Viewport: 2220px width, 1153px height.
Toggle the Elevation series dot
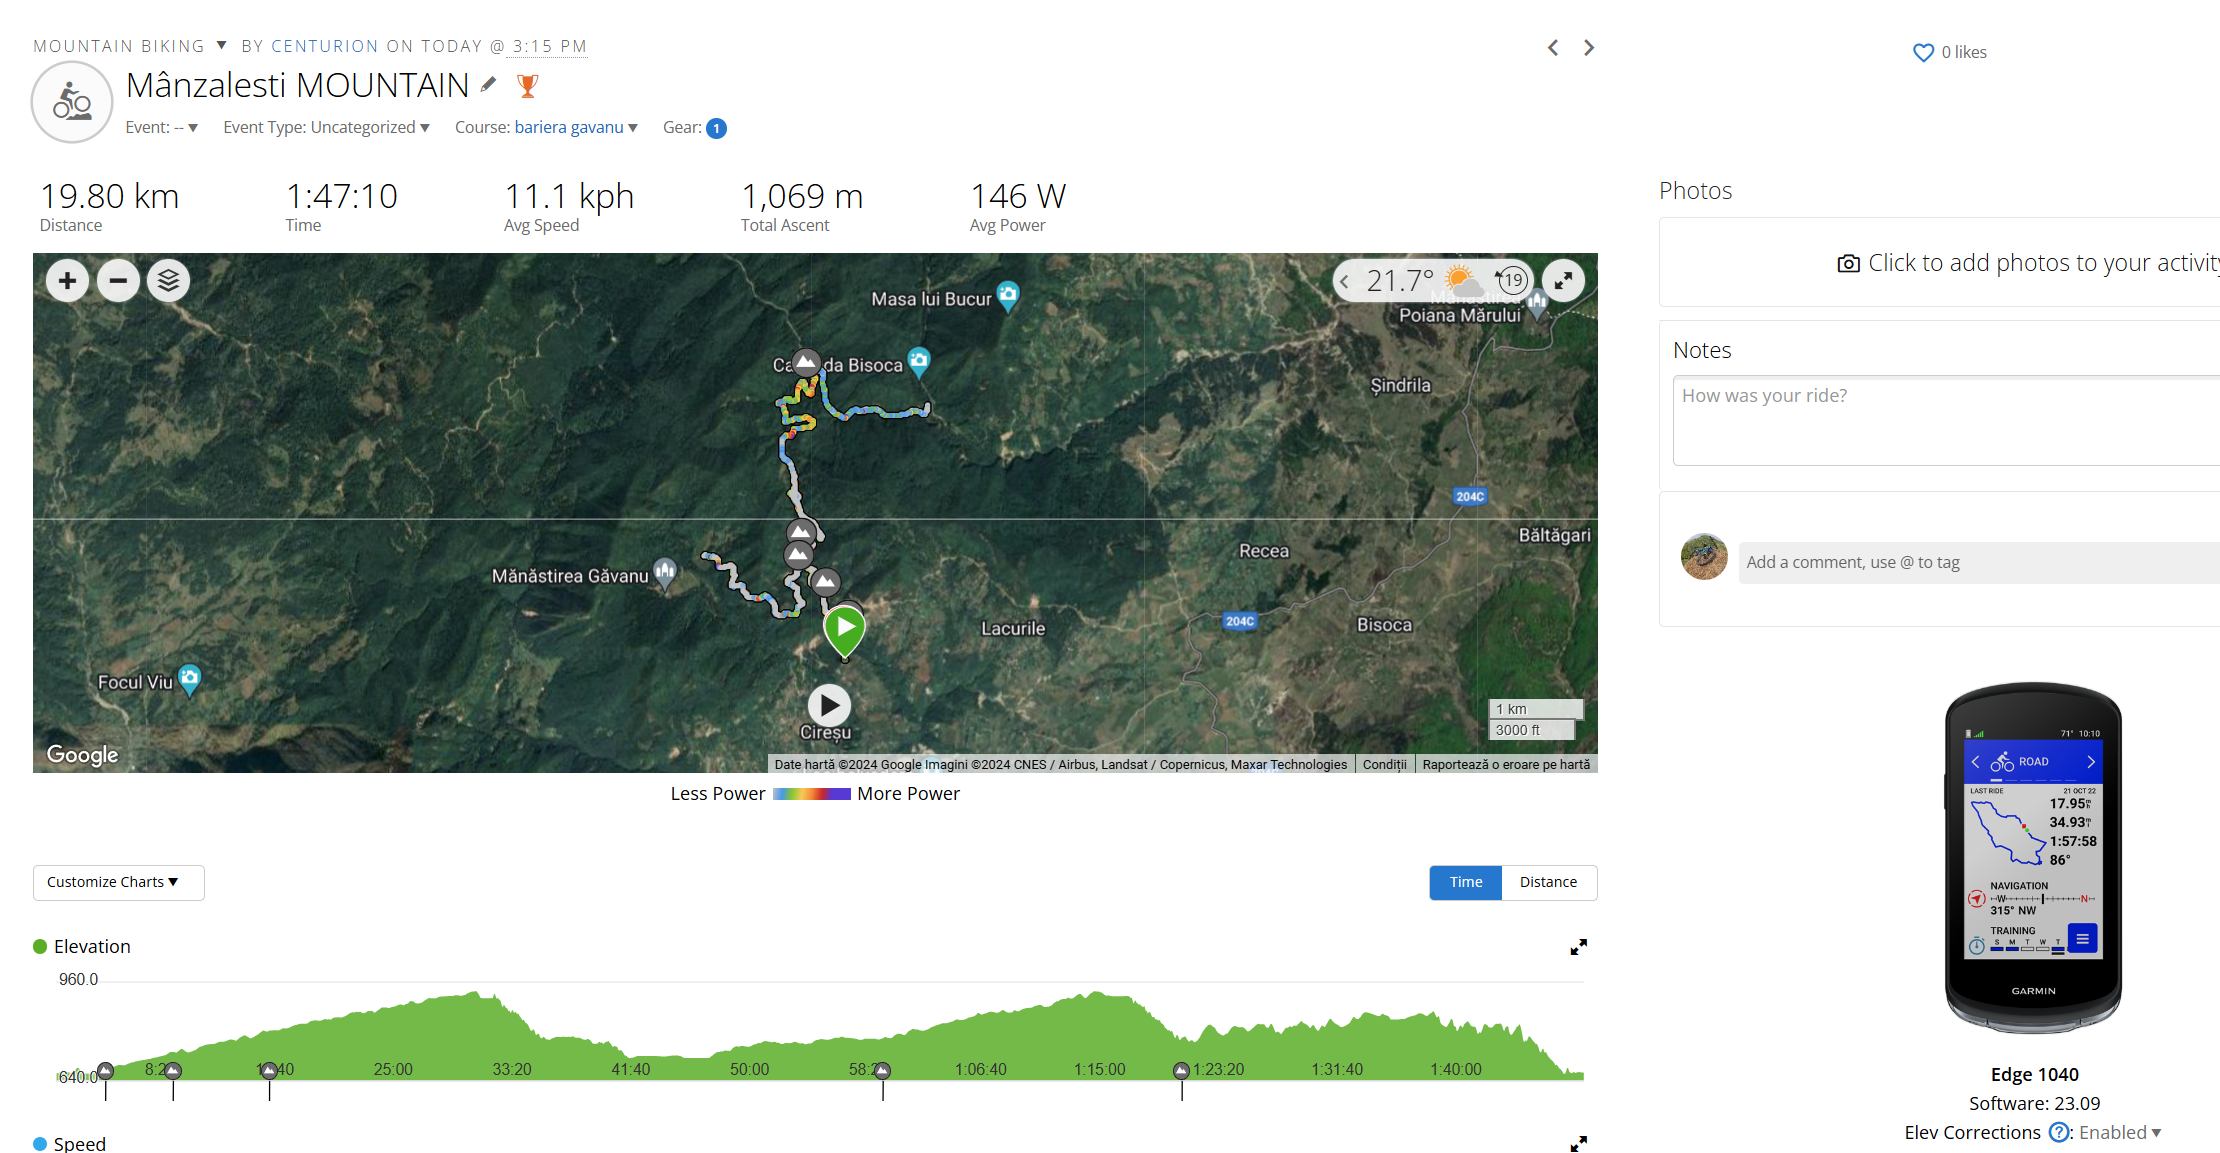click(40, 947)
